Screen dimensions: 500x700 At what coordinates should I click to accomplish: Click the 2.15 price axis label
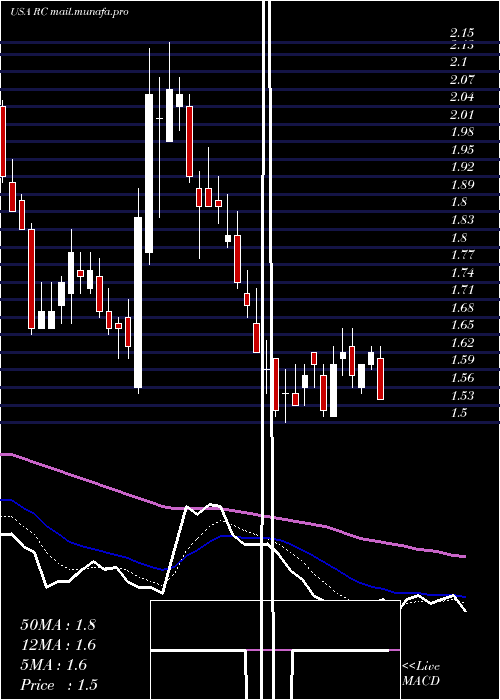click(462, 33)
